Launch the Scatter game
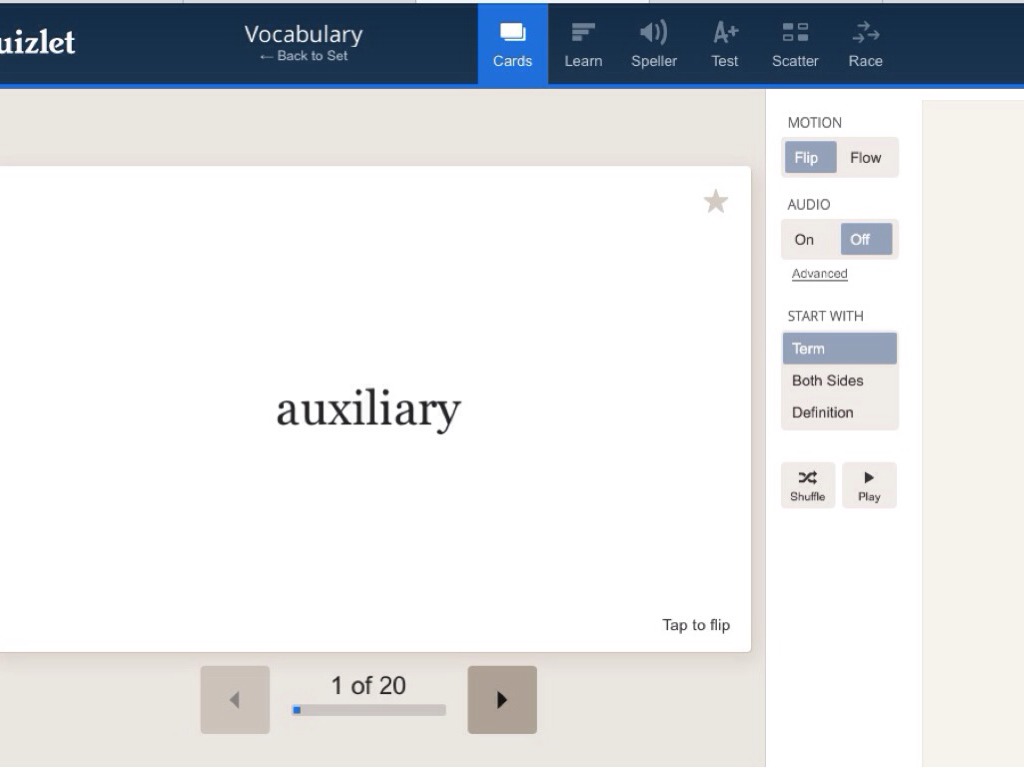 coord(795,45)
